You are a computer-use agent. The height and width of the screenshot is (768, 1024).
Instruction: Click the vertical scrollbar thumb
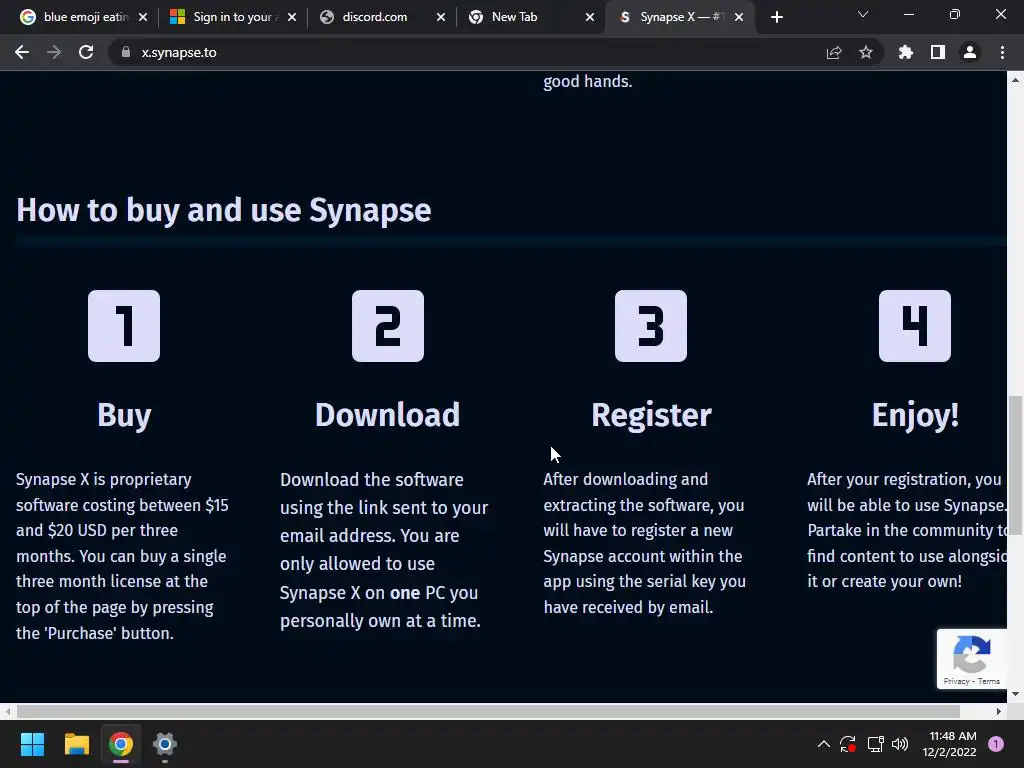coord(1015,465)
